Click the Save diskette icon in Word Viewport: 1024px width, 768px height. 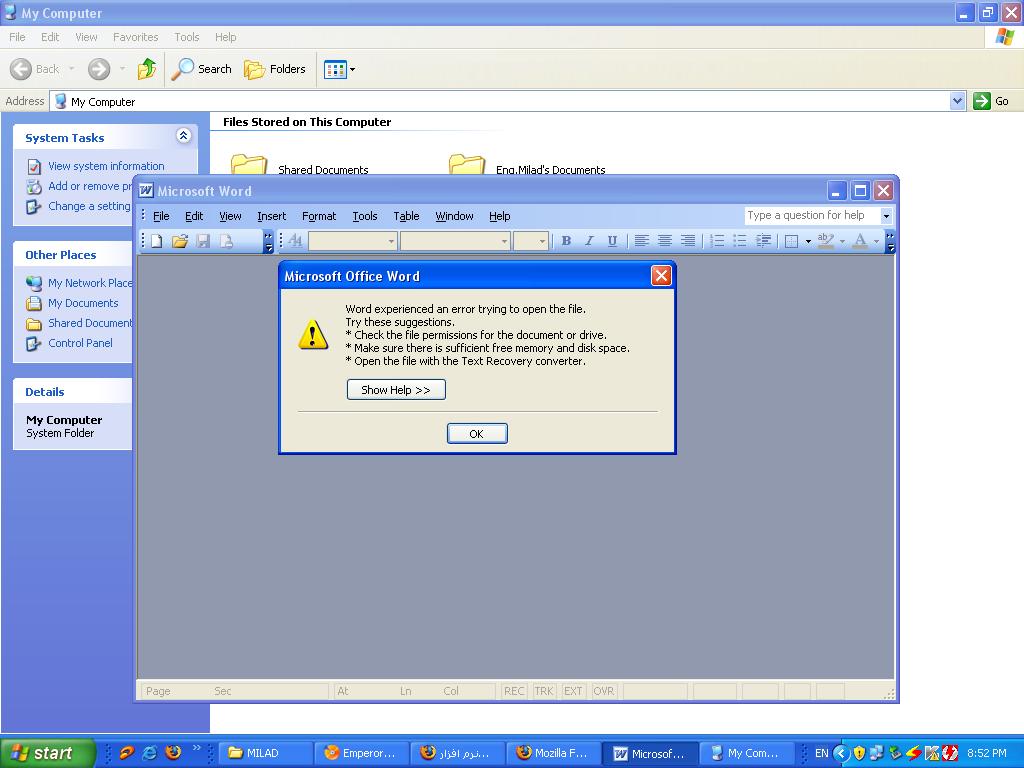coord(203,241)
